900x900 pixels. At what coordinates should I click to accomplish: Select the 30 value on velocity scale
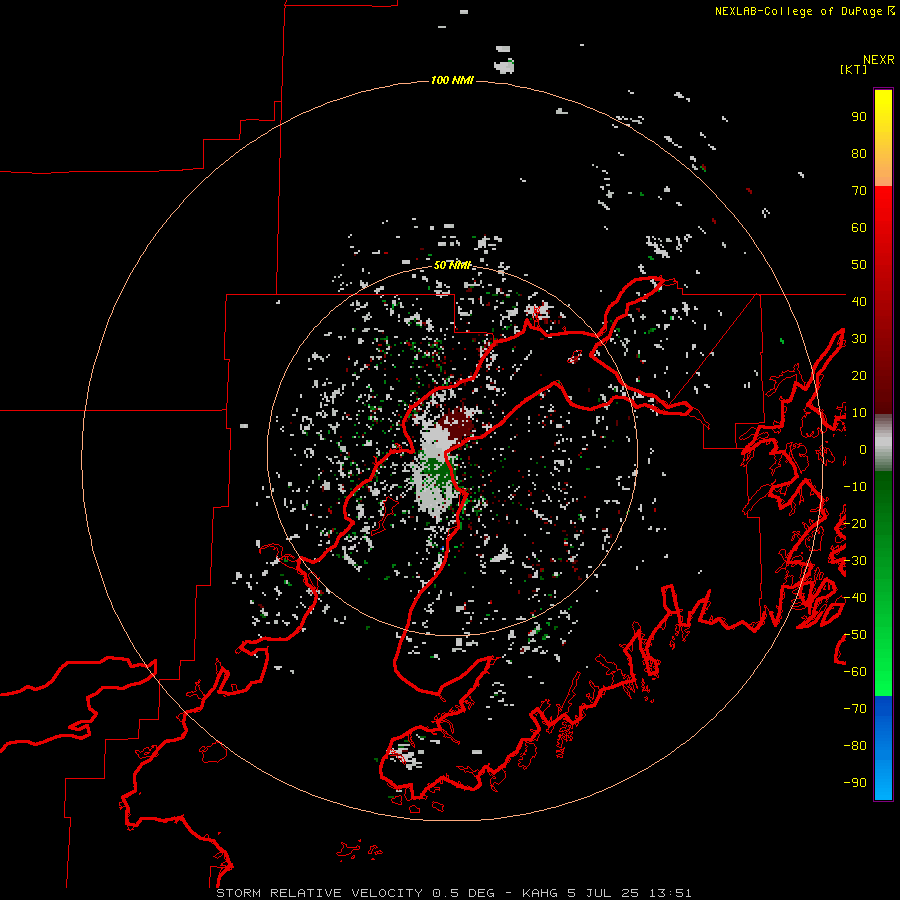coord(859,339)
